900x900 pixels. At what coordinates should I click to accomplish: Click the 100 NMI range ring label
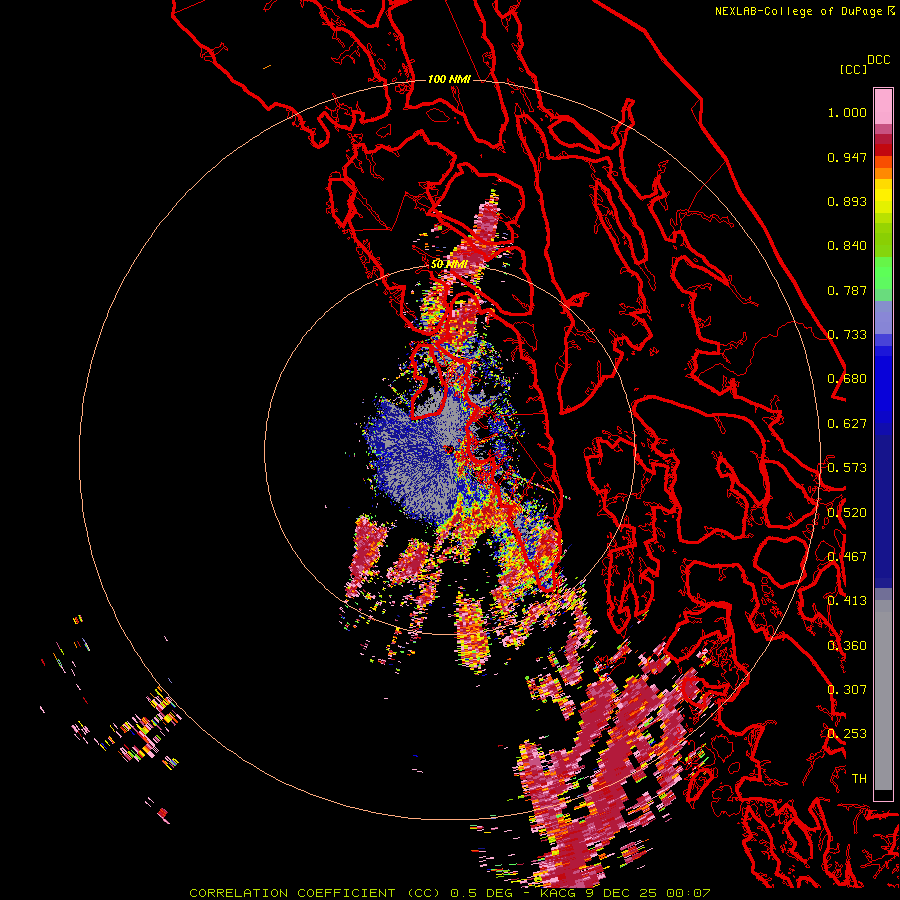[x=449, y=79]
